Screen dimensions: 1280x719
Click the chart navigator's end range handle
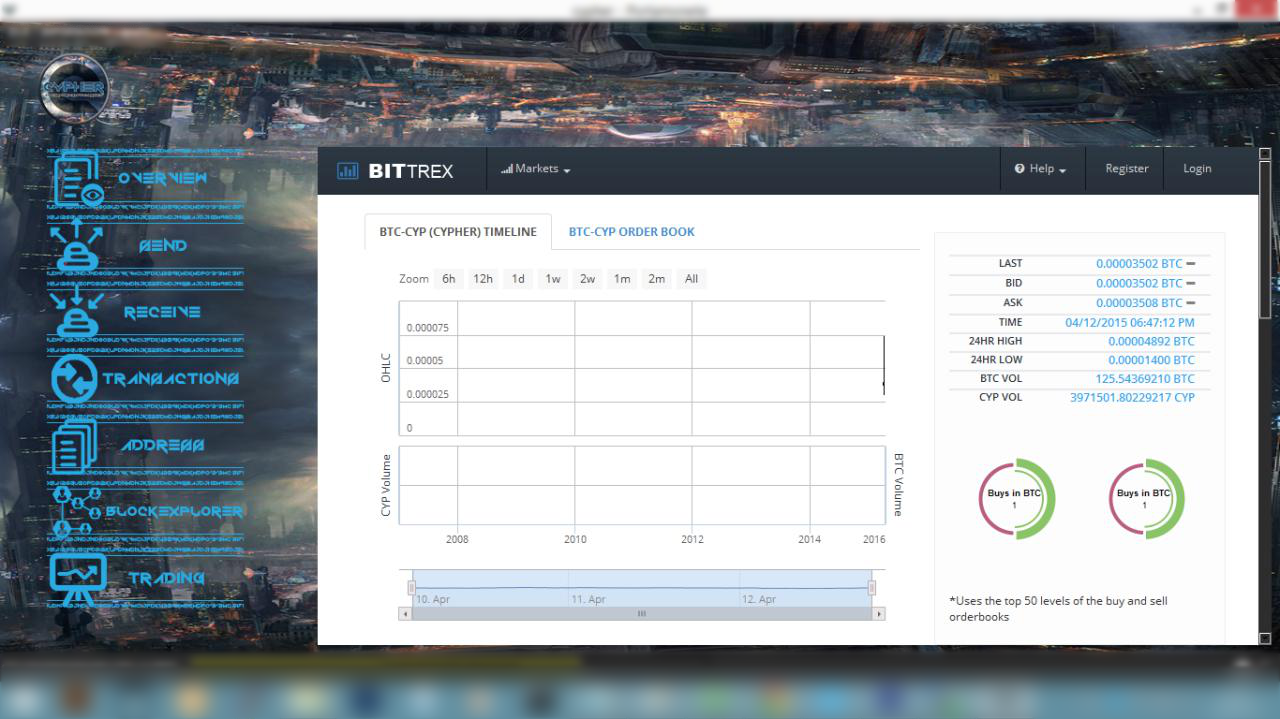point(871,588)
